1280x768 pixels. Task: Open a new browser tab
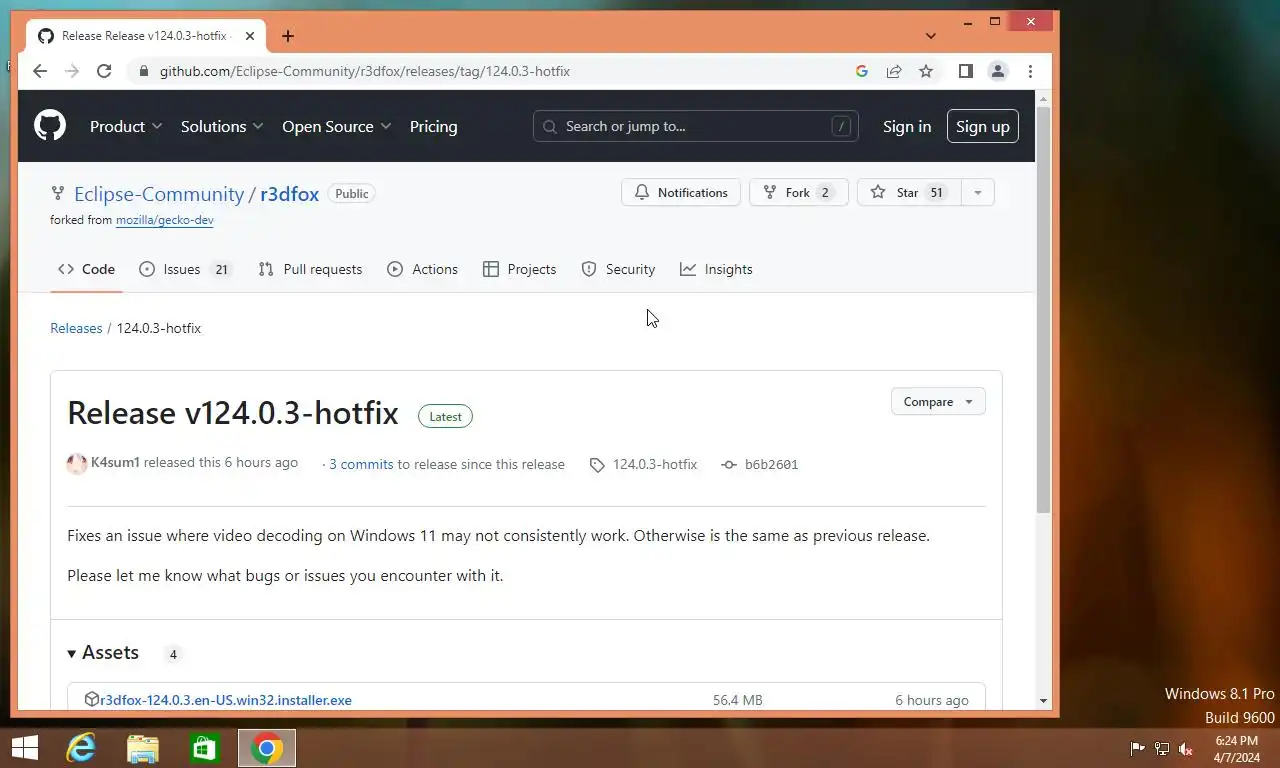click(x=288, y=36)
